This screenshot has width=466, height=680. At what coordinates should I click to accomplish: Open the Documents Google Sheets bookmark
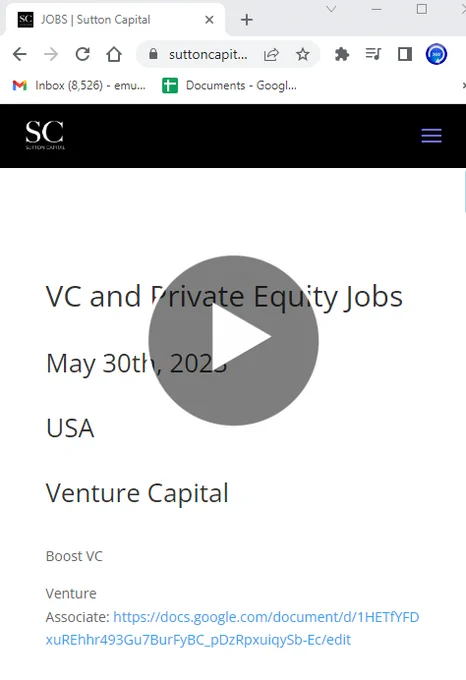click(x=229, y=85)
